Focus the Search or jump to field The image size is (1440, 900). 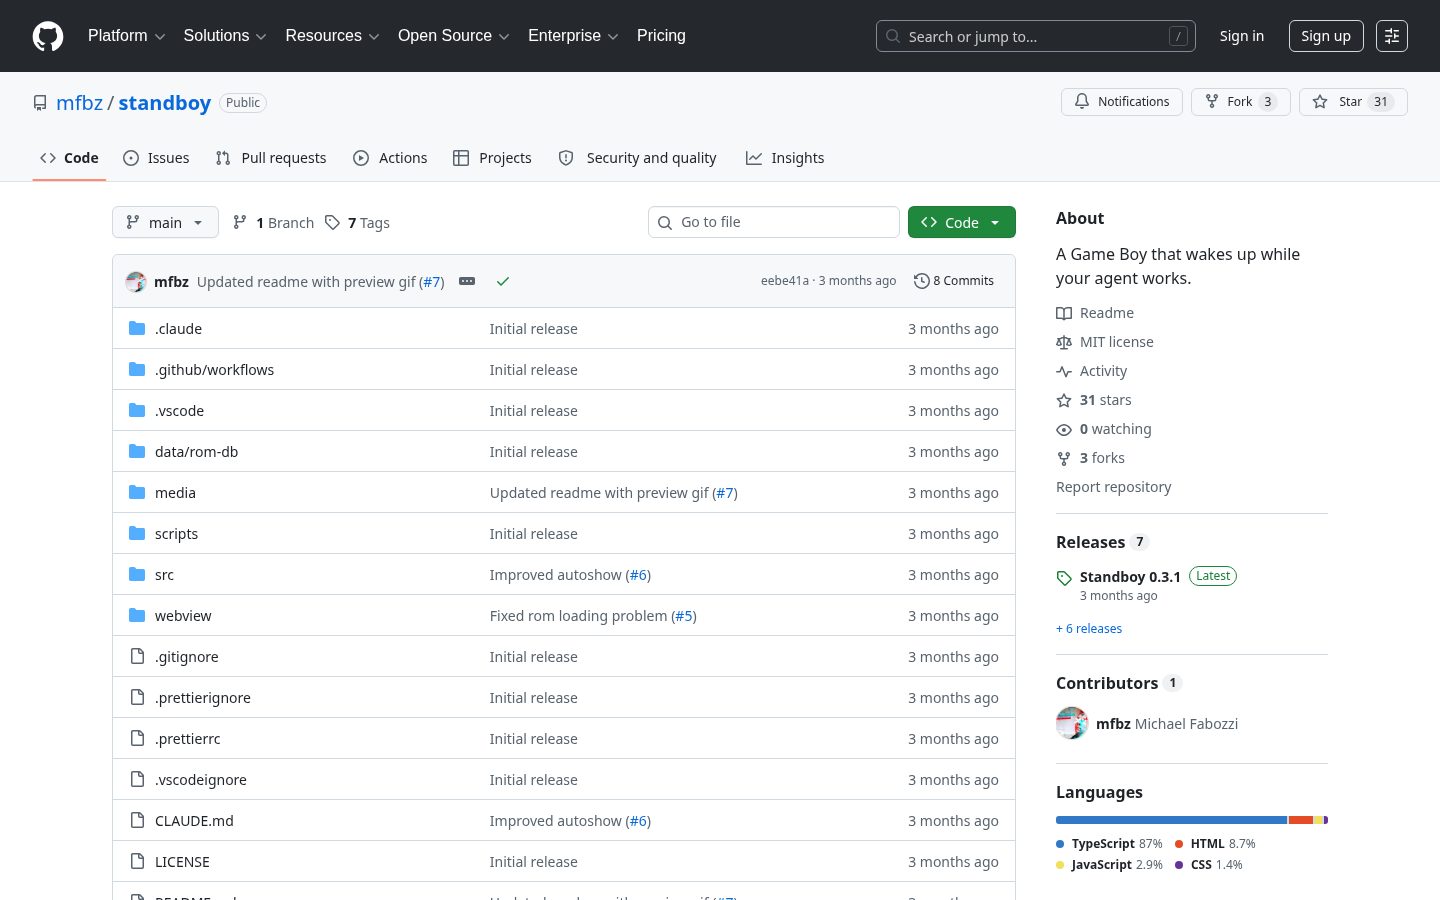(1036, 36)
